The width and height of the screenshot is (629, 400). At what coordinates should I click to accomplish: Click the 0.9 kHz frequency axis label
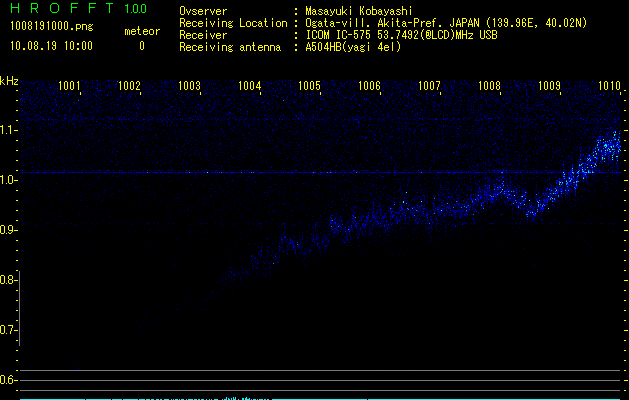tap(7, 230)
